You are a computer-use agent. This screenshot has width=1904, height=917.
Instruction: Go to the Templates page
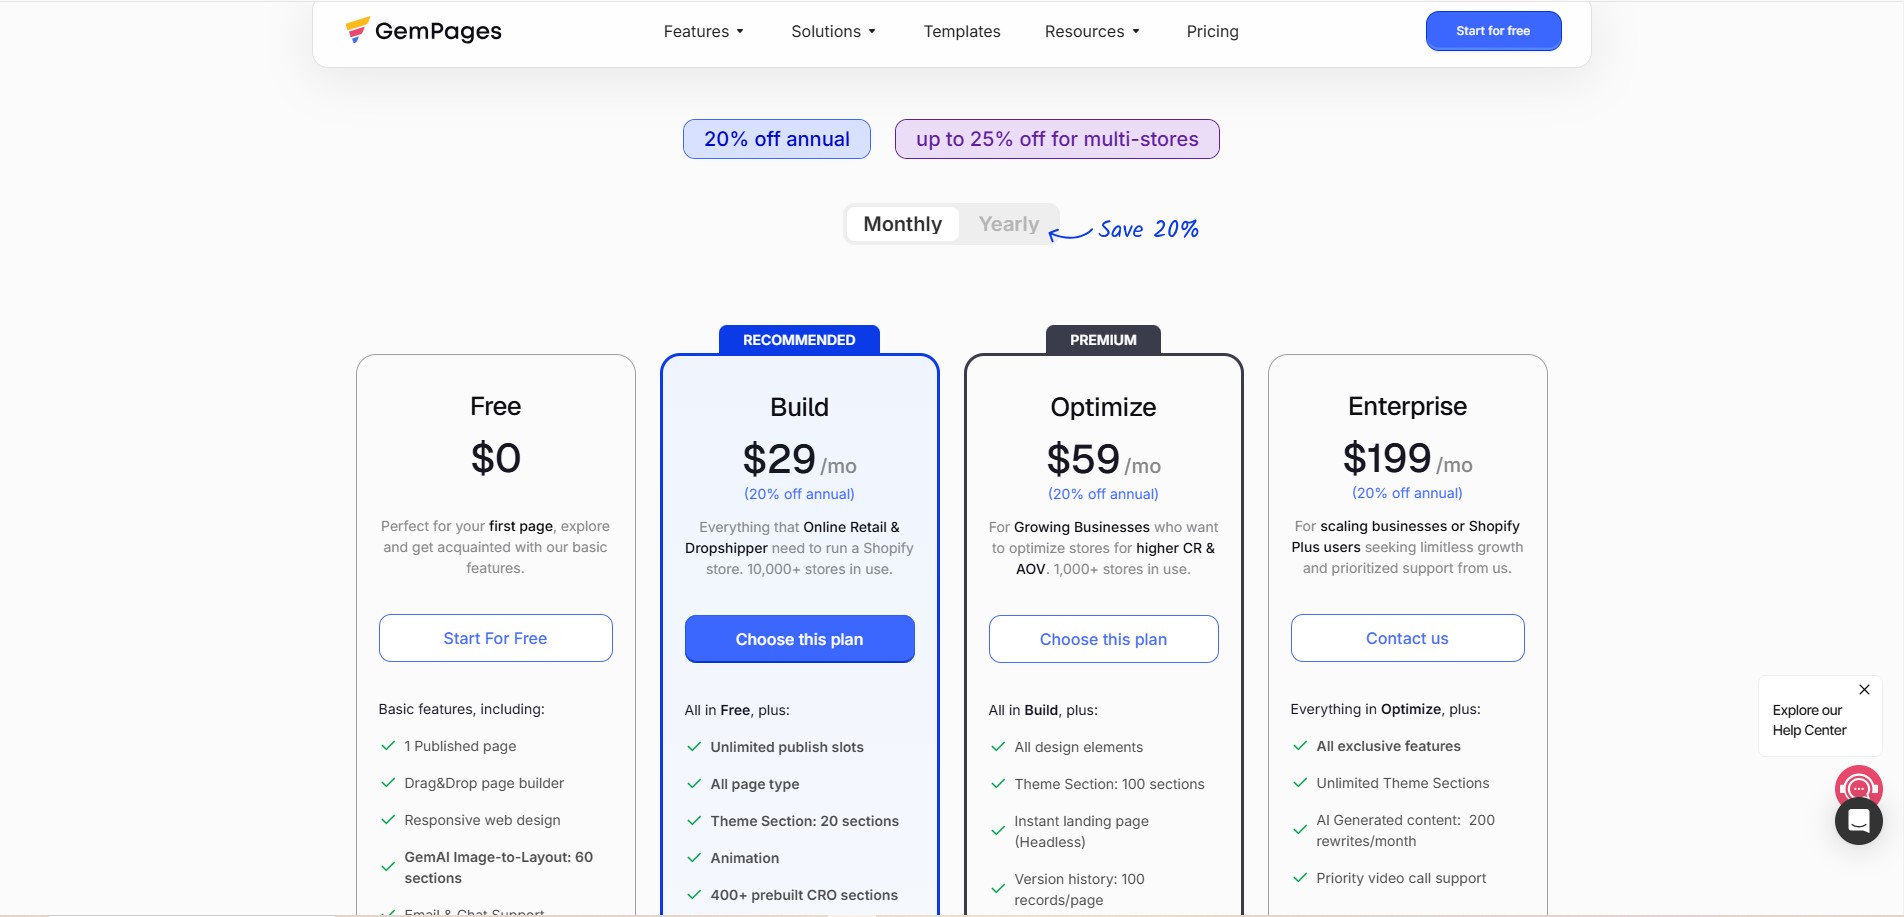pyautogui.click(x=962, y=31)
